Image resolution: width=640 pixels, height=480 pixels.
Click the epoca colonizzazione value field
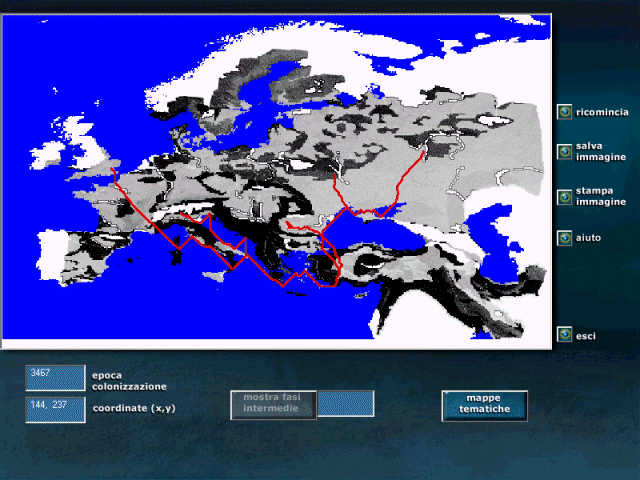[x=55, y=377]
